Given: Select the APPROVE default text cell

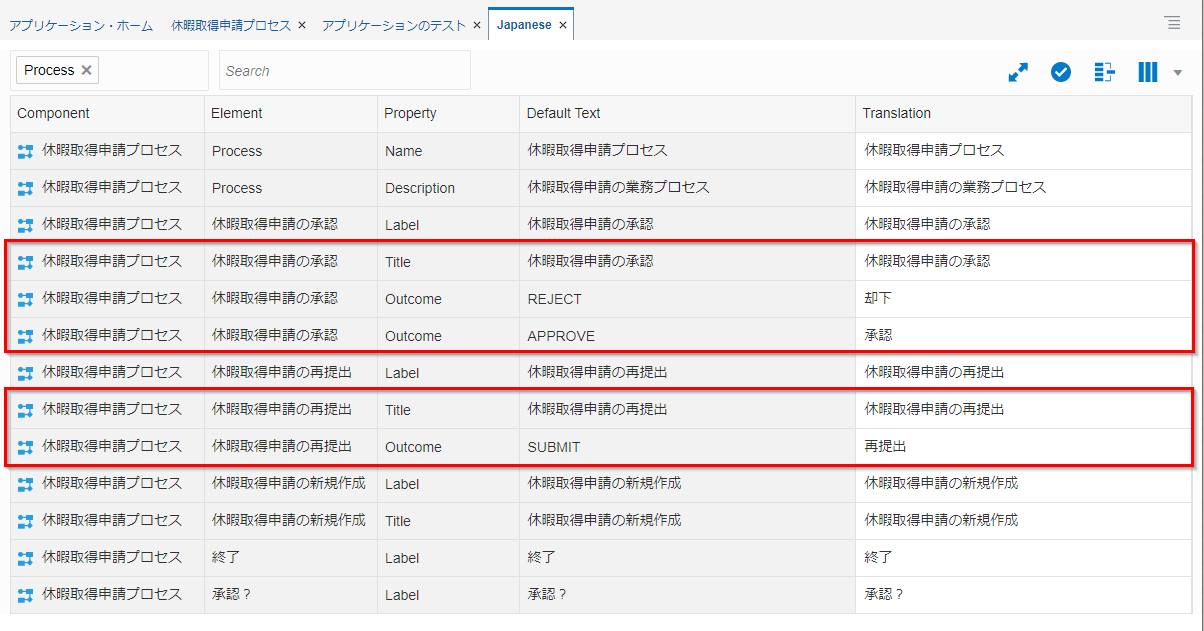Looking at the screenshot, I should (561, 336).
